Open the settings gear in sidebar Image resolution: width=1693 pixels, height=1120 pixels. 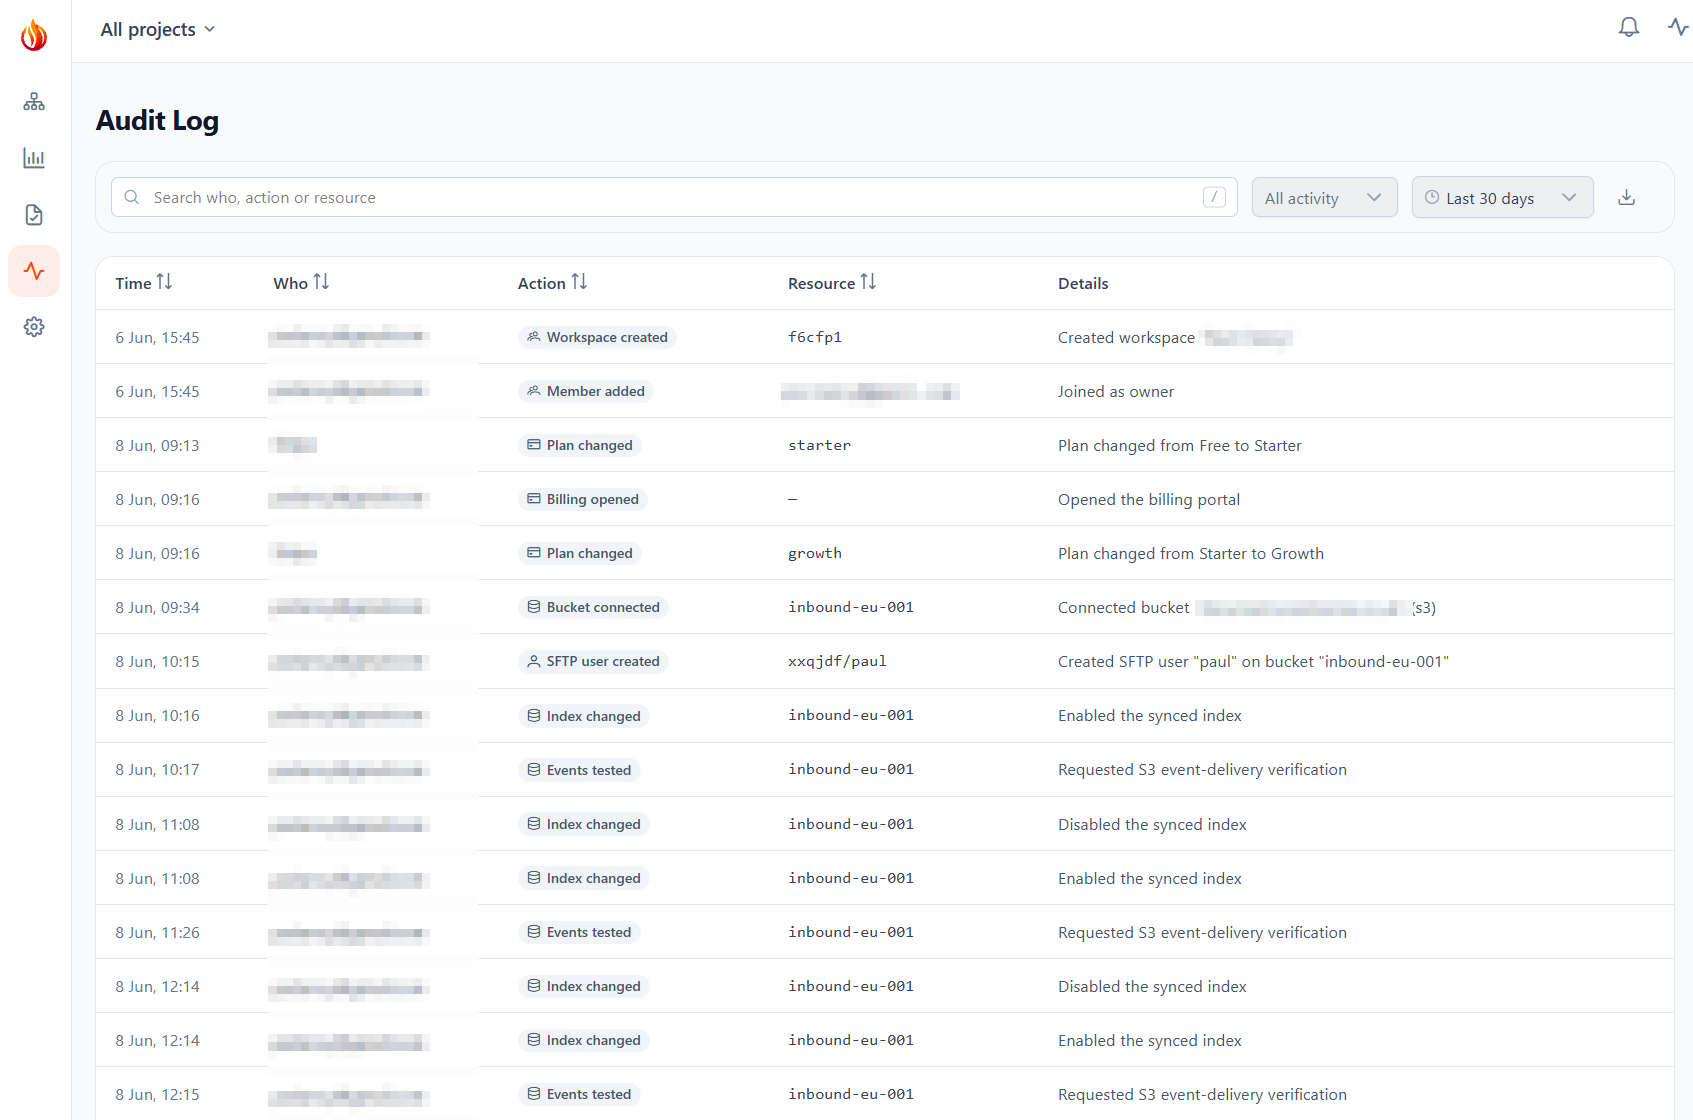point(34,327)
